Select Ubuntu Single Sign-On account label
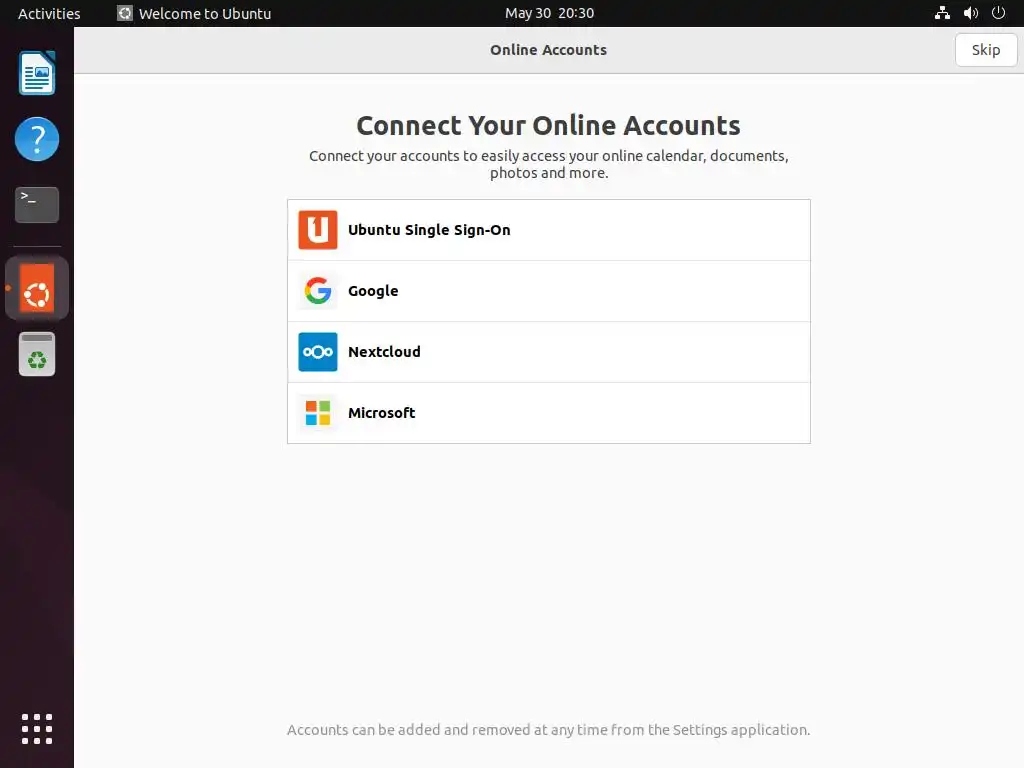This screenshot has height=768, width=1024. (x=429, y=230)
